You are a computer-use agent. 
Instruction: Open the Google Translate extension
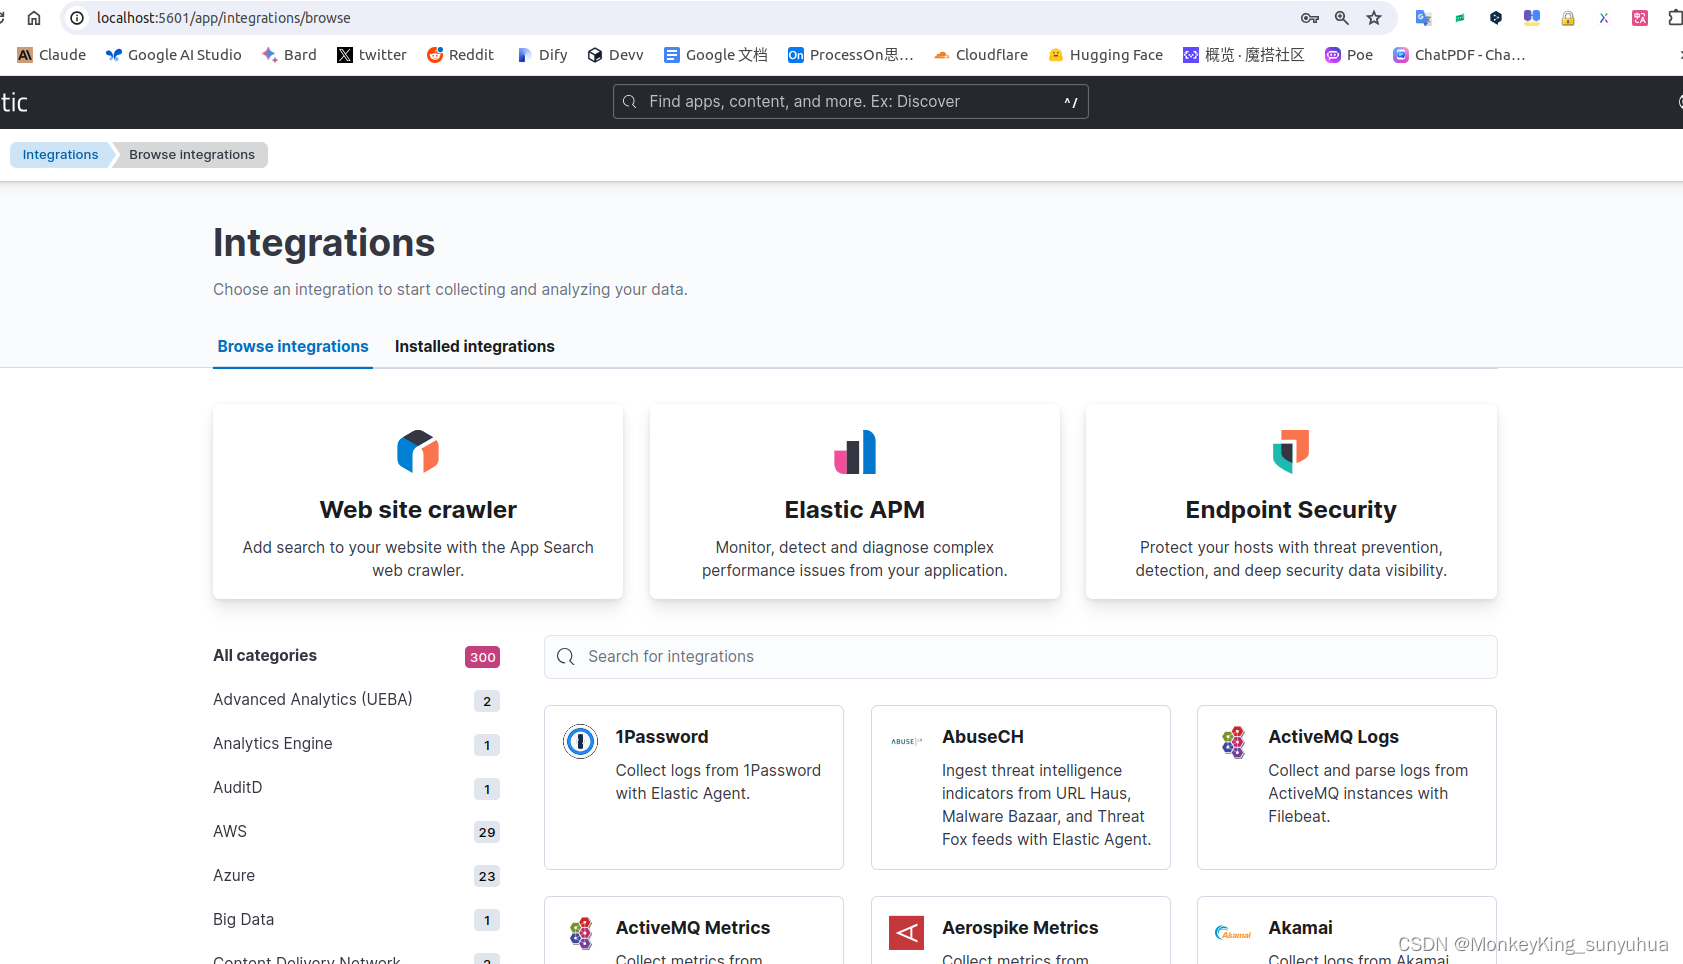1423,18
